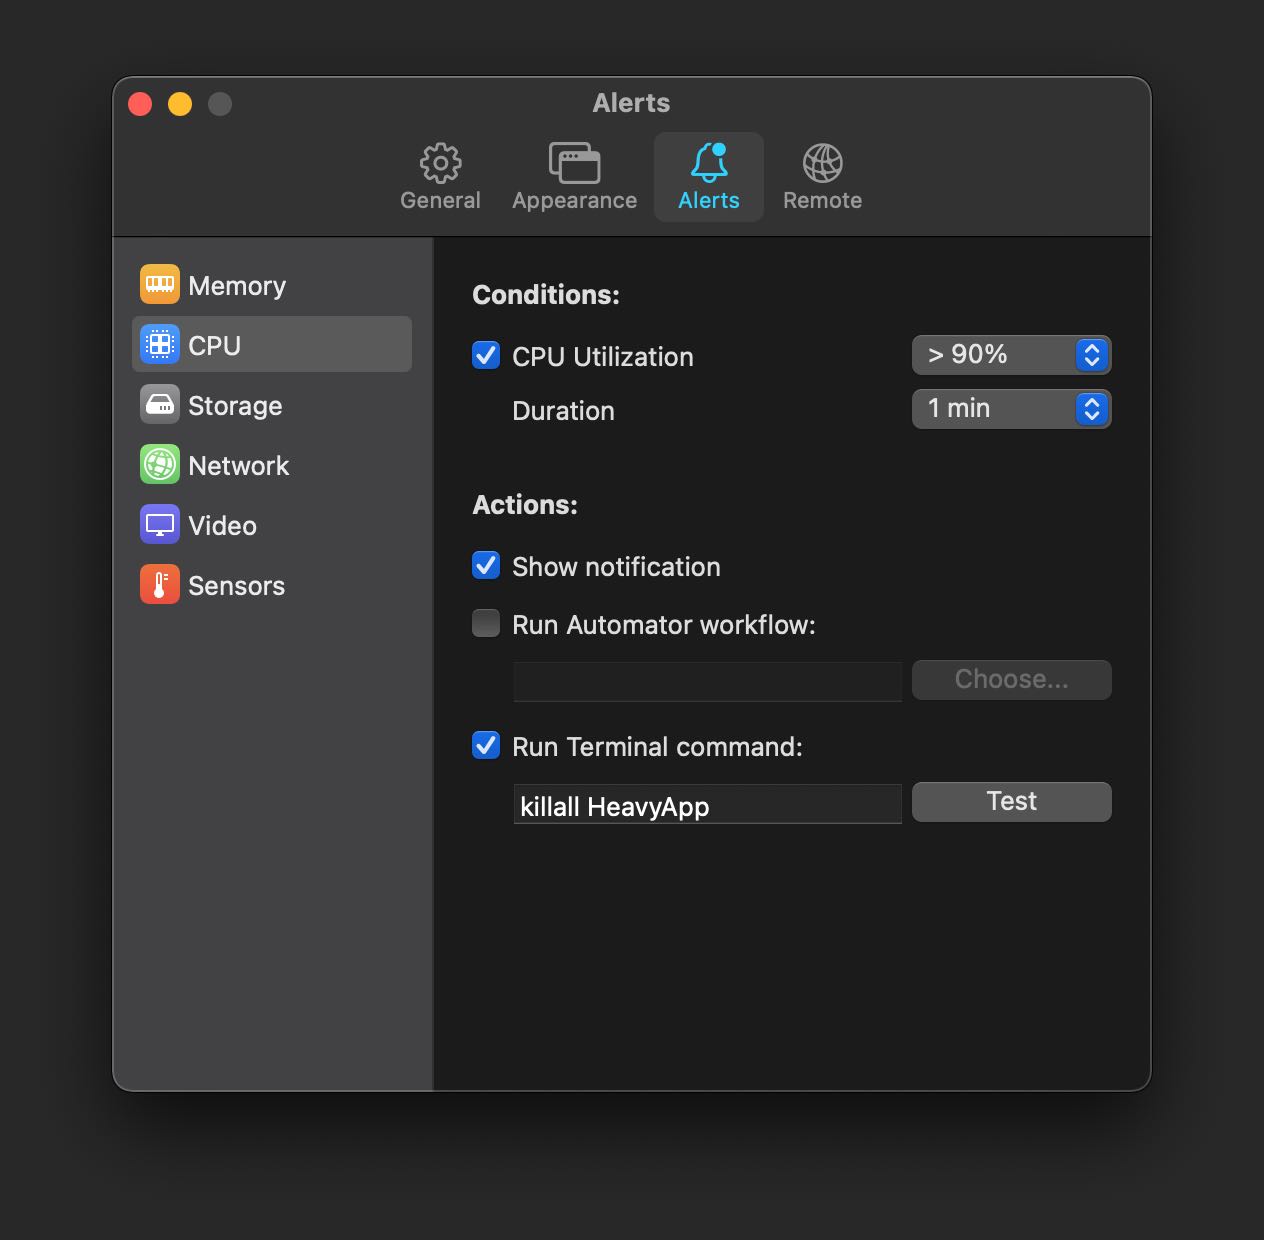Click the killall HeavyApp command field
The height and width of the screenshot is (1240, 1264).
coord(707,804)
